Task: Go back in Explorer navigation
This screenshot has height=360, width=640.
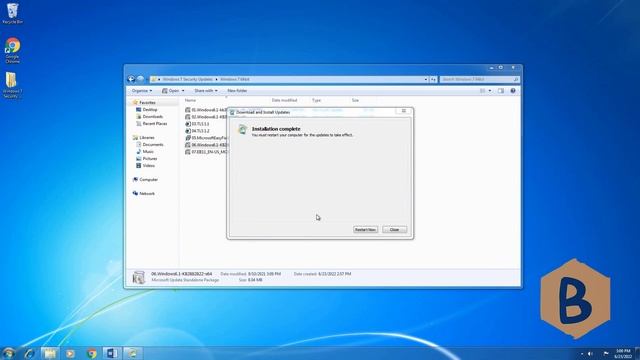Action: (131, 79)
